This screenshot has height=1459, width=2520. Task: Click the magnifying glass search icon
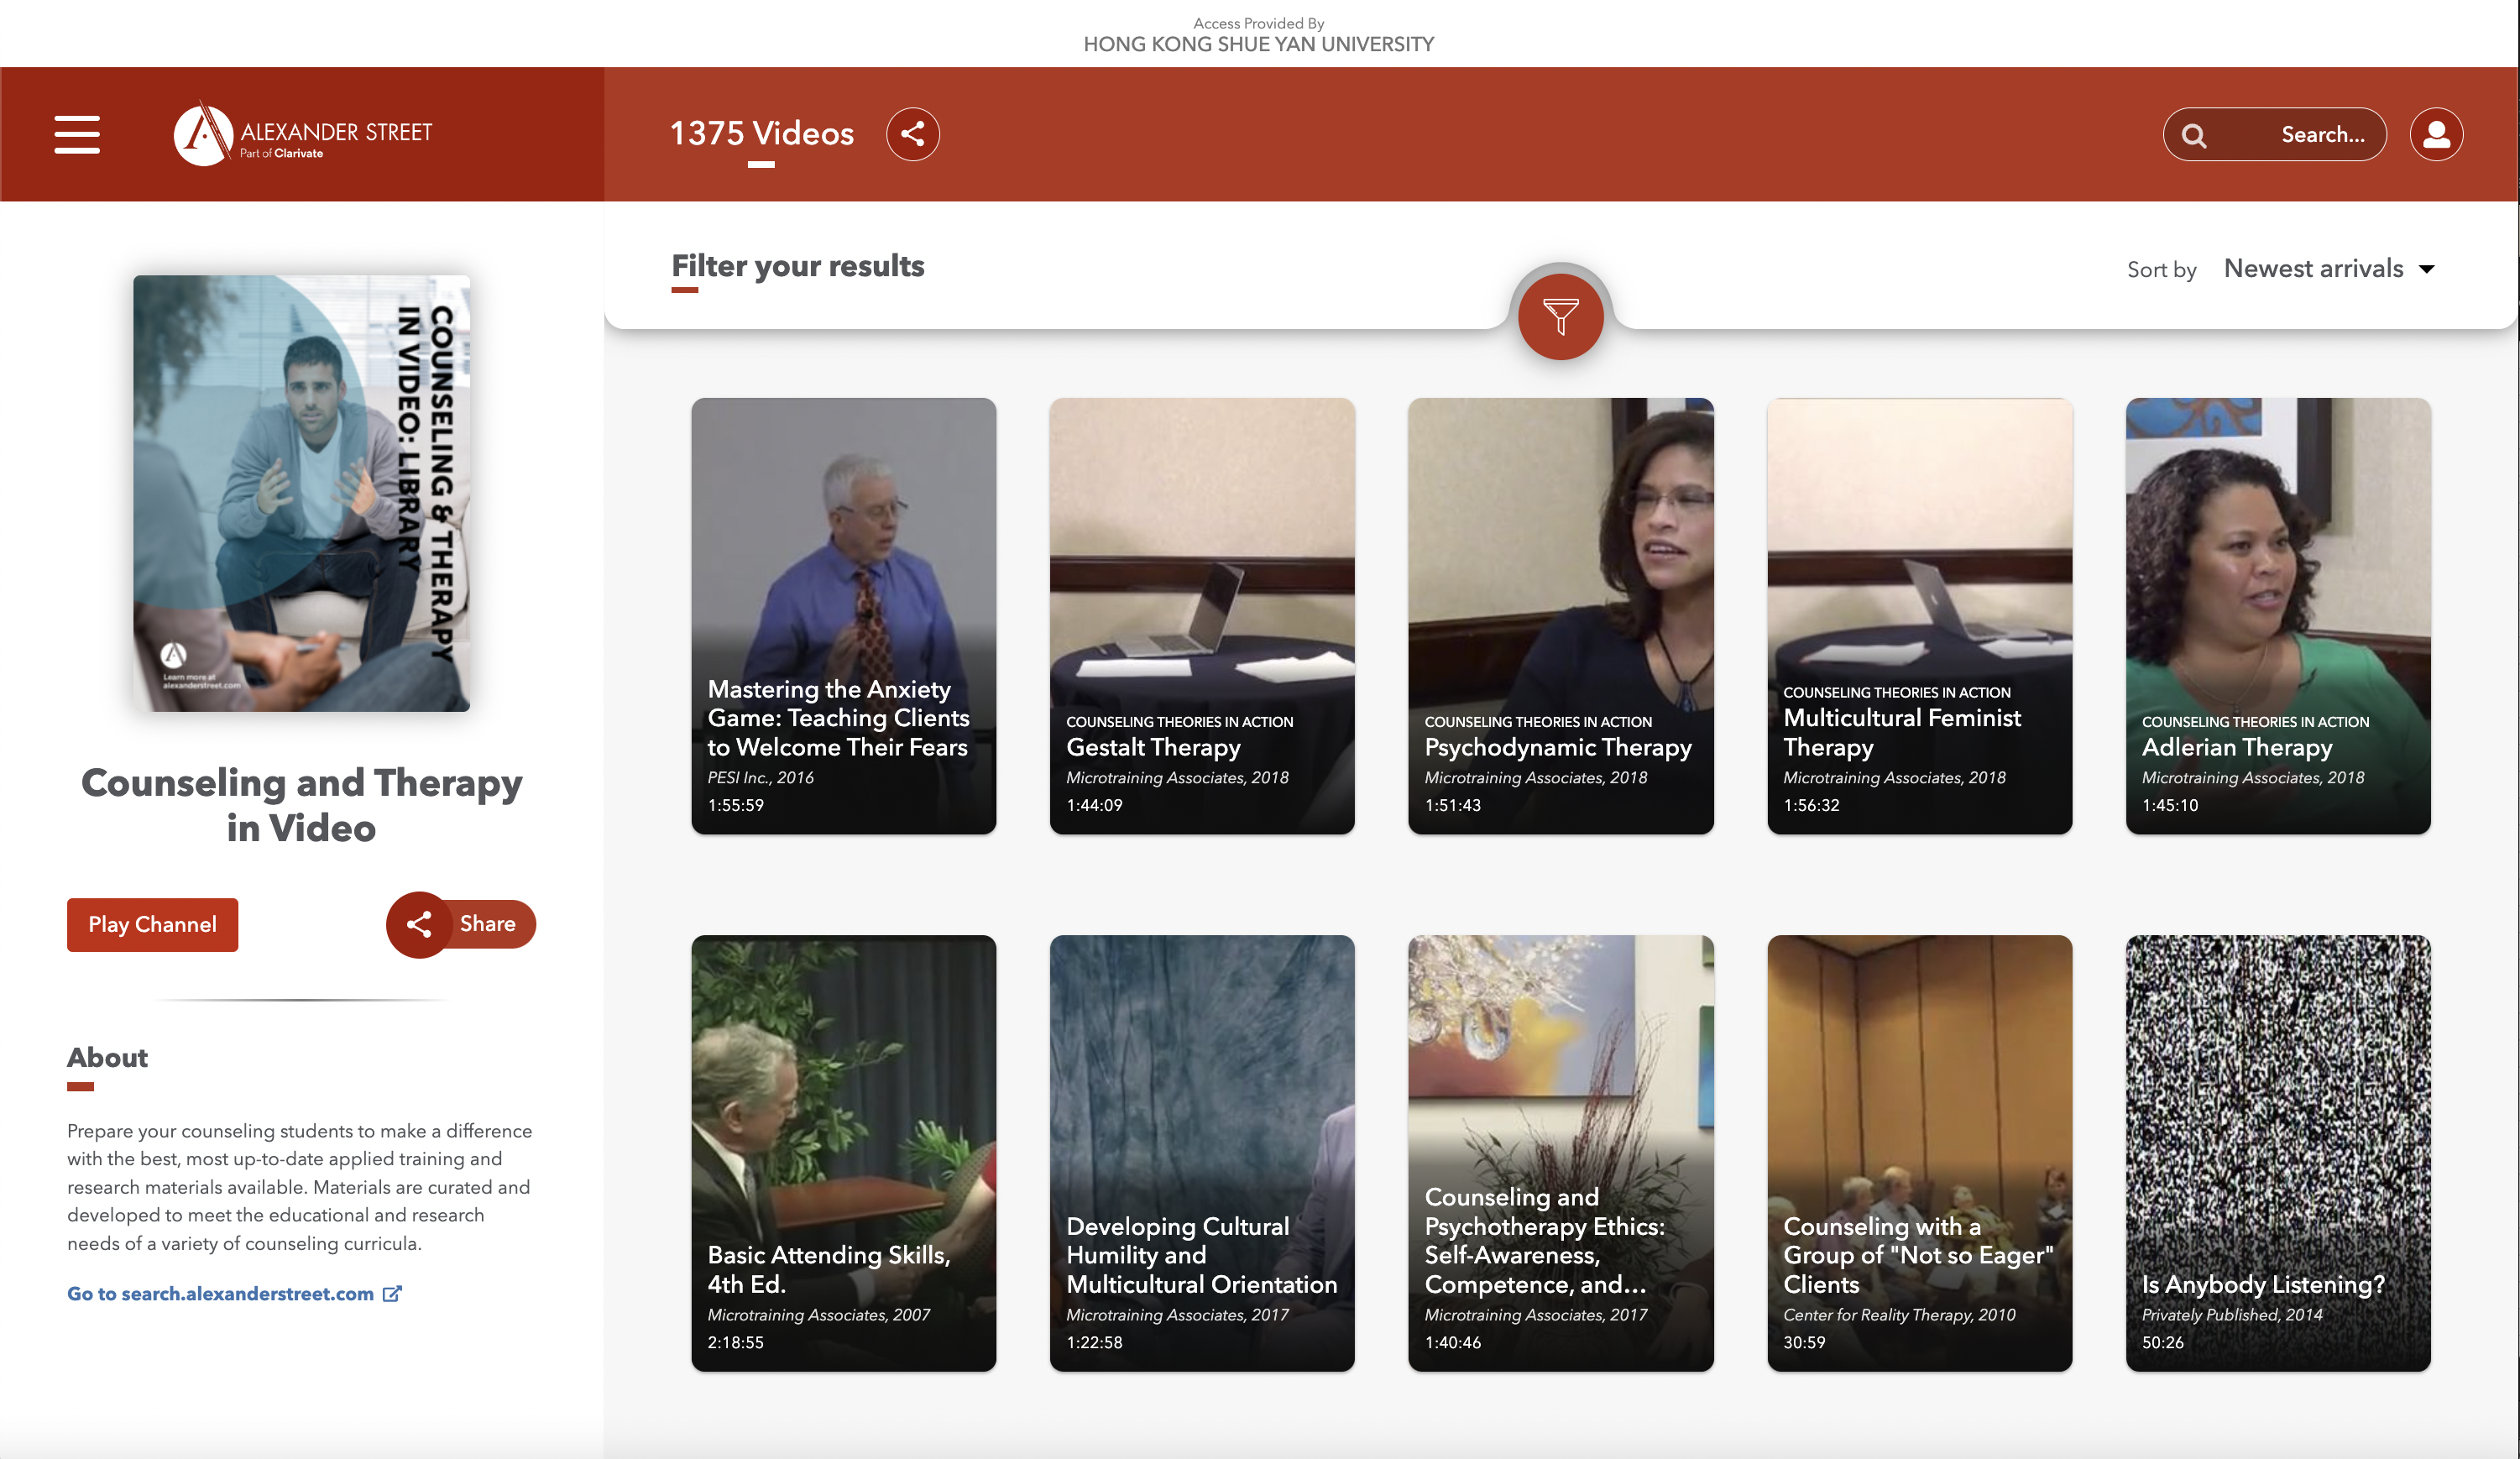(x=2194, y=135)
